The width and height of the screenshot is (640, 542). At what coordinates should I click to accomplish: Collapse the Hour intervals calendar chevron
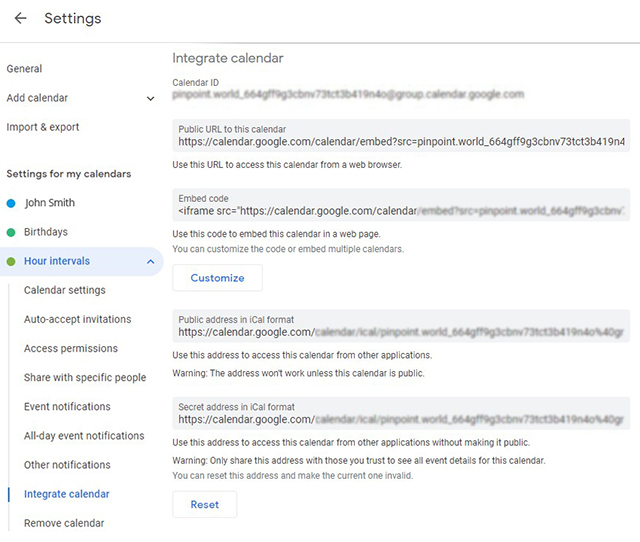(x=150, y=261)
